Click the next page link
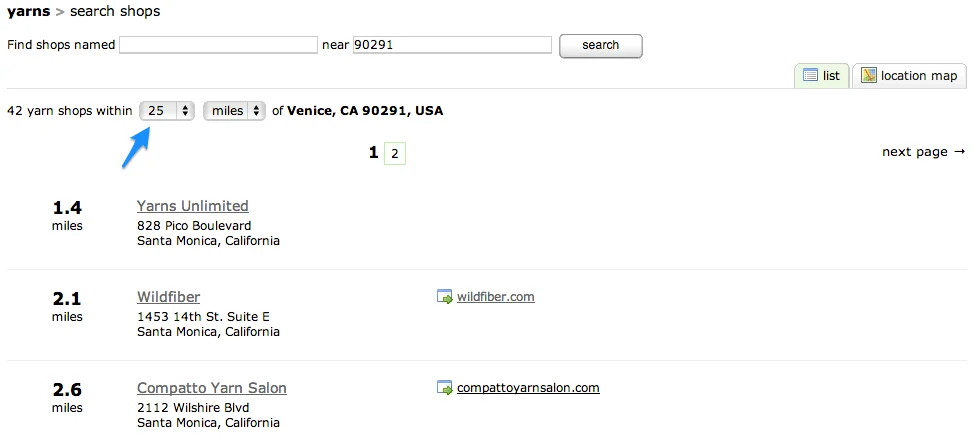 tap(923, 151)
